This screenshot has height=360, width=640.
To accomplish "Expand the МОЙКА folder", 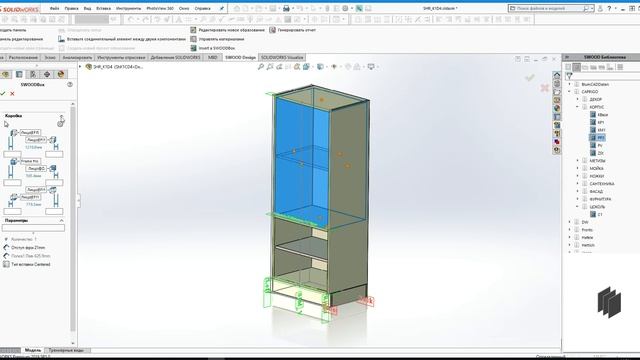I will point(578,168).
